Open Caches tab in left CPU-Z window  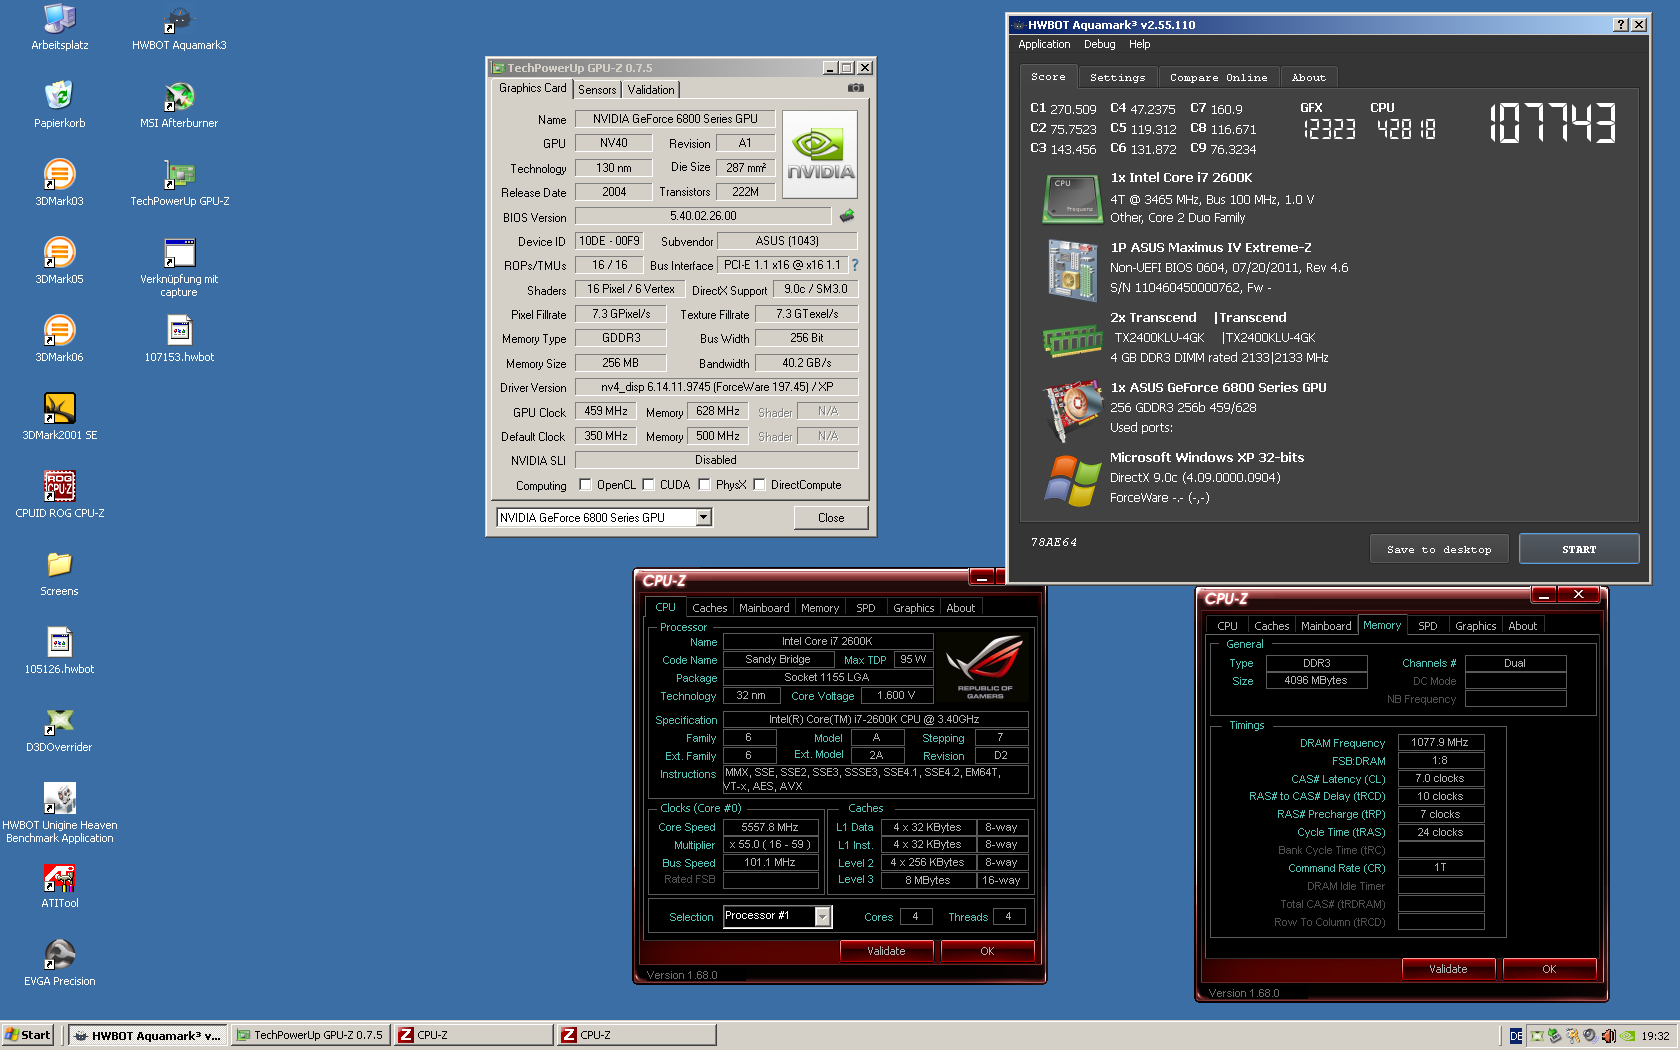click(710, 608)
